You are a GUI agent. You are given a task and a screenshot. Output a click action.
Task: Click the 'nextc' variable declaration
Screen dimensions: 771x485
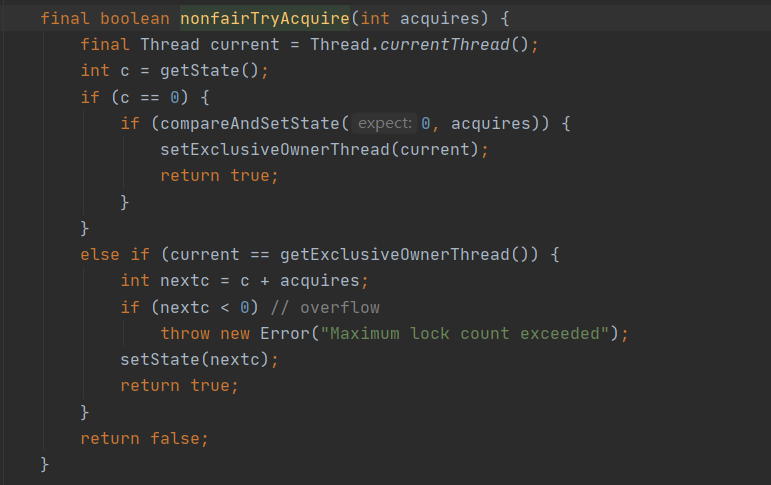pyautogui.click(x=184, y=281)
